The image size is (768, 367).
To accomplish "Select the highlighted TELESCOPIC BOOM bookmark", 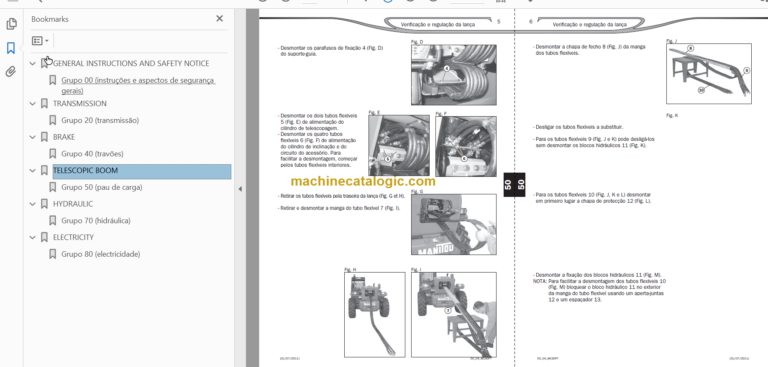I will (x=142, y=171).
